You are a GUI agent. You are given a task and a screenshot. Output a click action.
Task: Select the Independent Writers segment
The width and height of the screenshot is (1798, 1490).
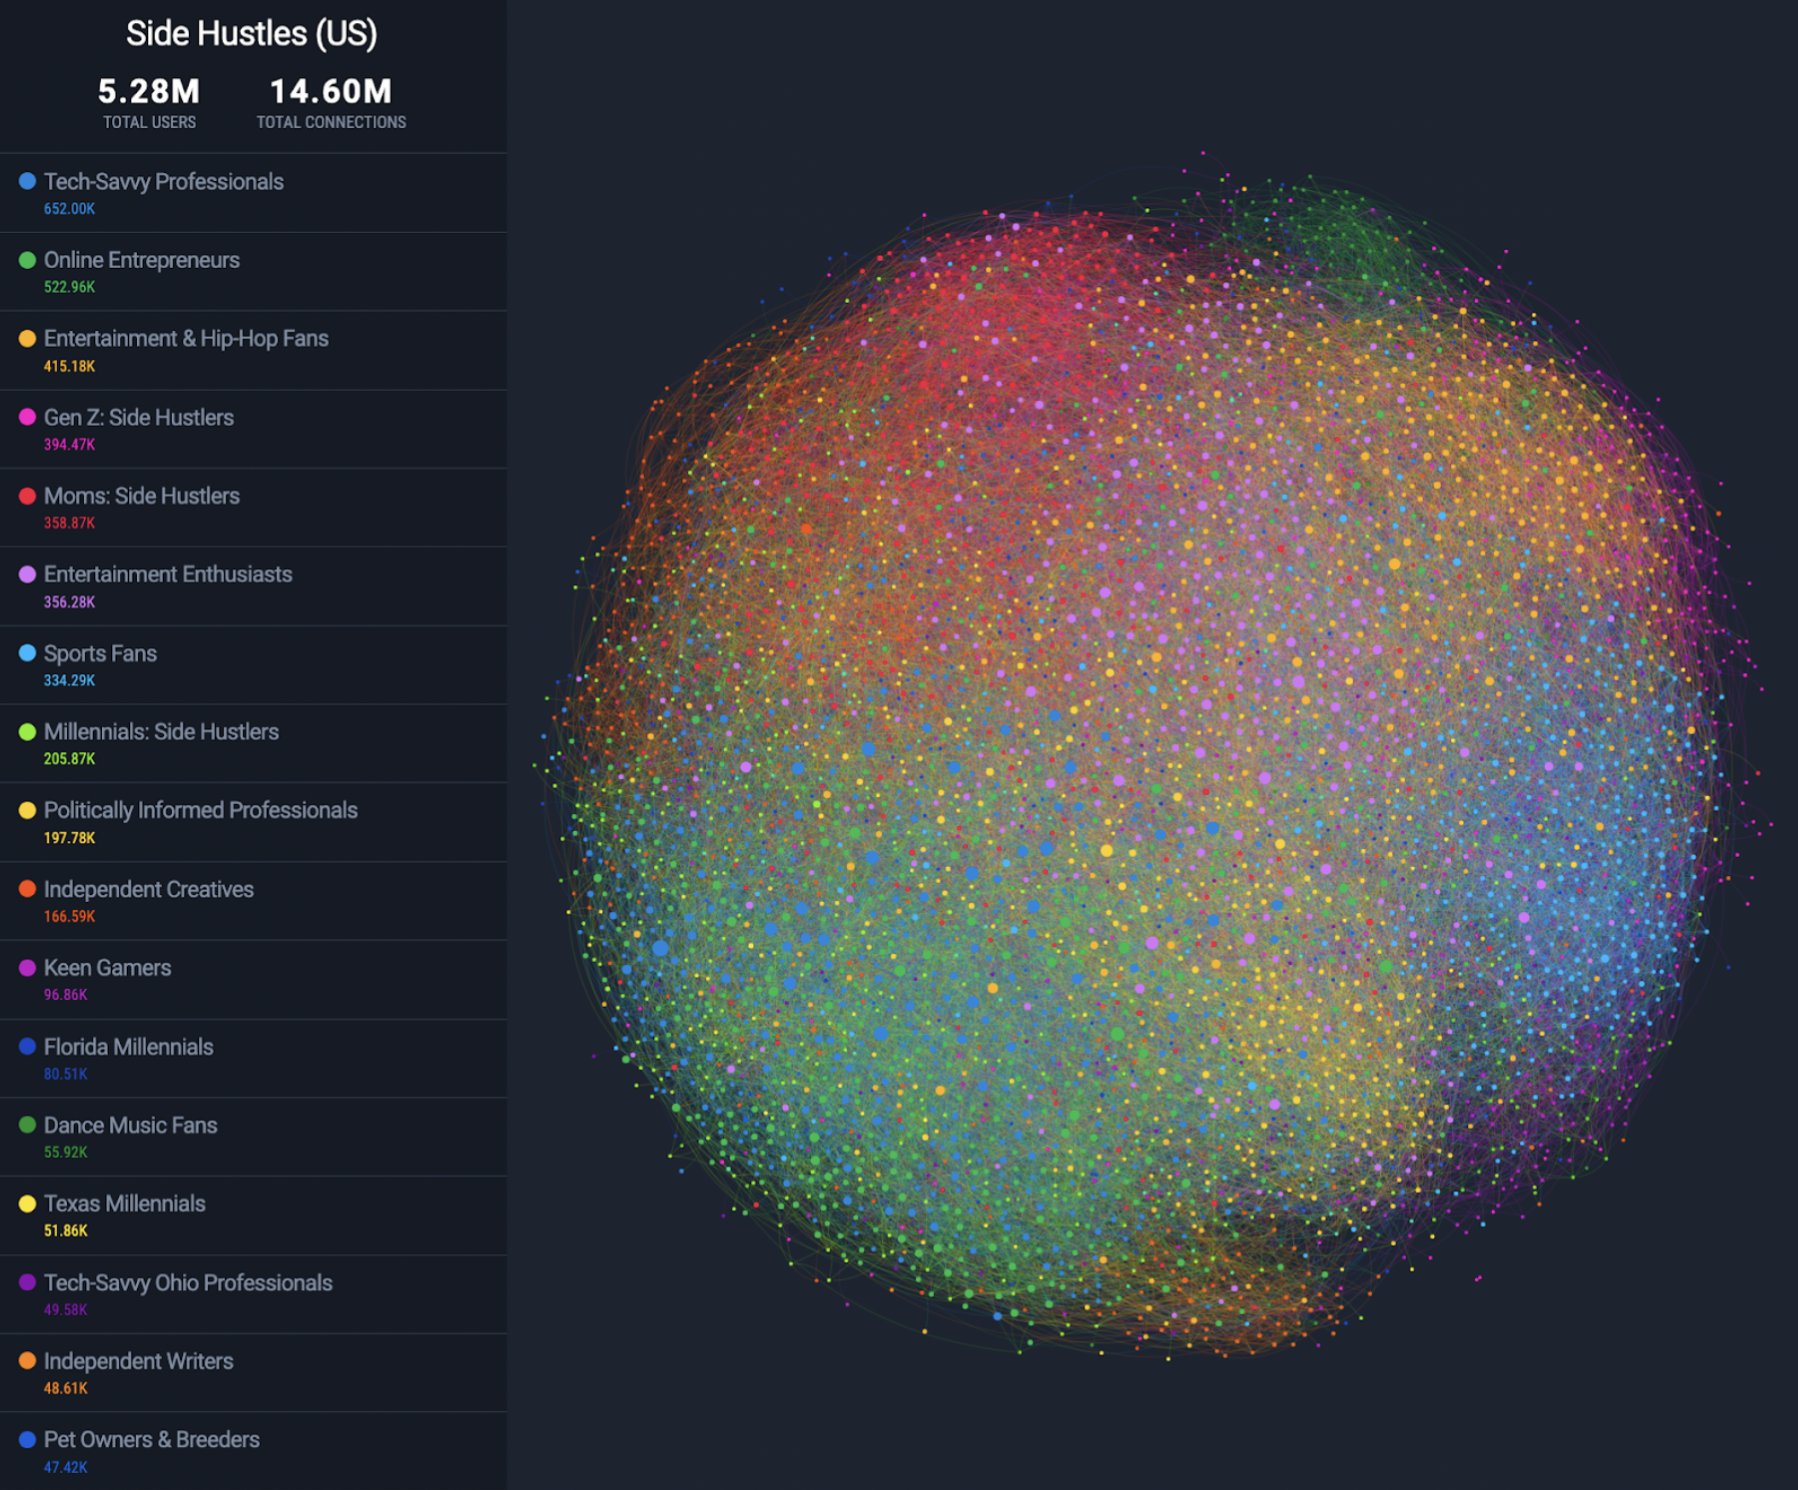[x=253, y=1373]
